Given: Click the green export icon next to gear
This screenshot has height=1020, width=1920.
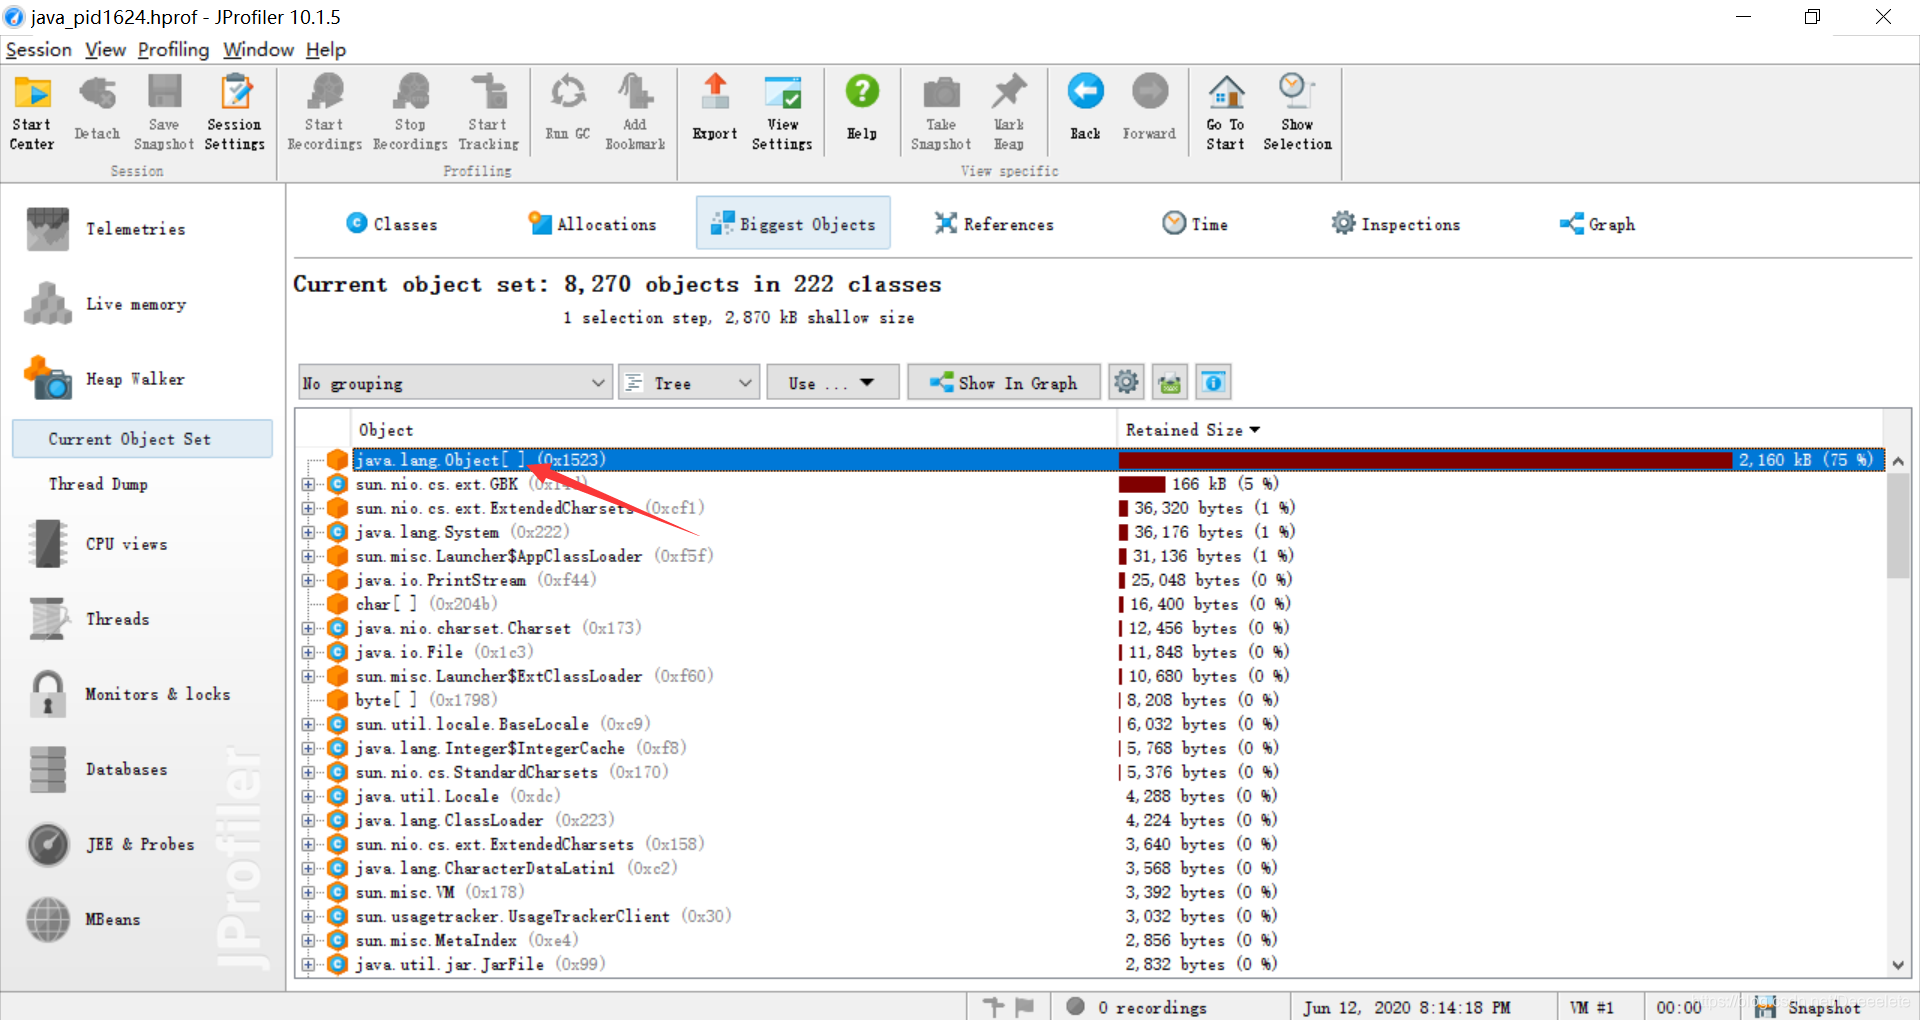Looking at the screenshot, I should 1170,382.
